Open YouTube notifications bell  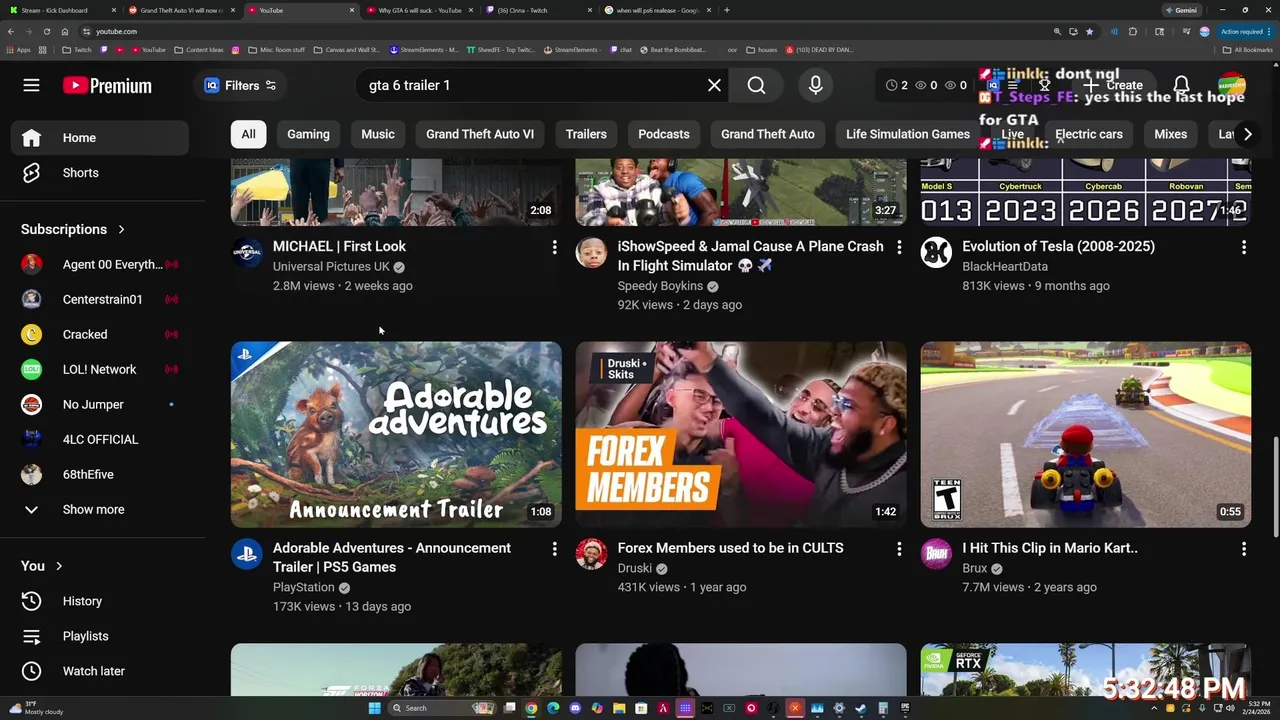(1181, 85)
